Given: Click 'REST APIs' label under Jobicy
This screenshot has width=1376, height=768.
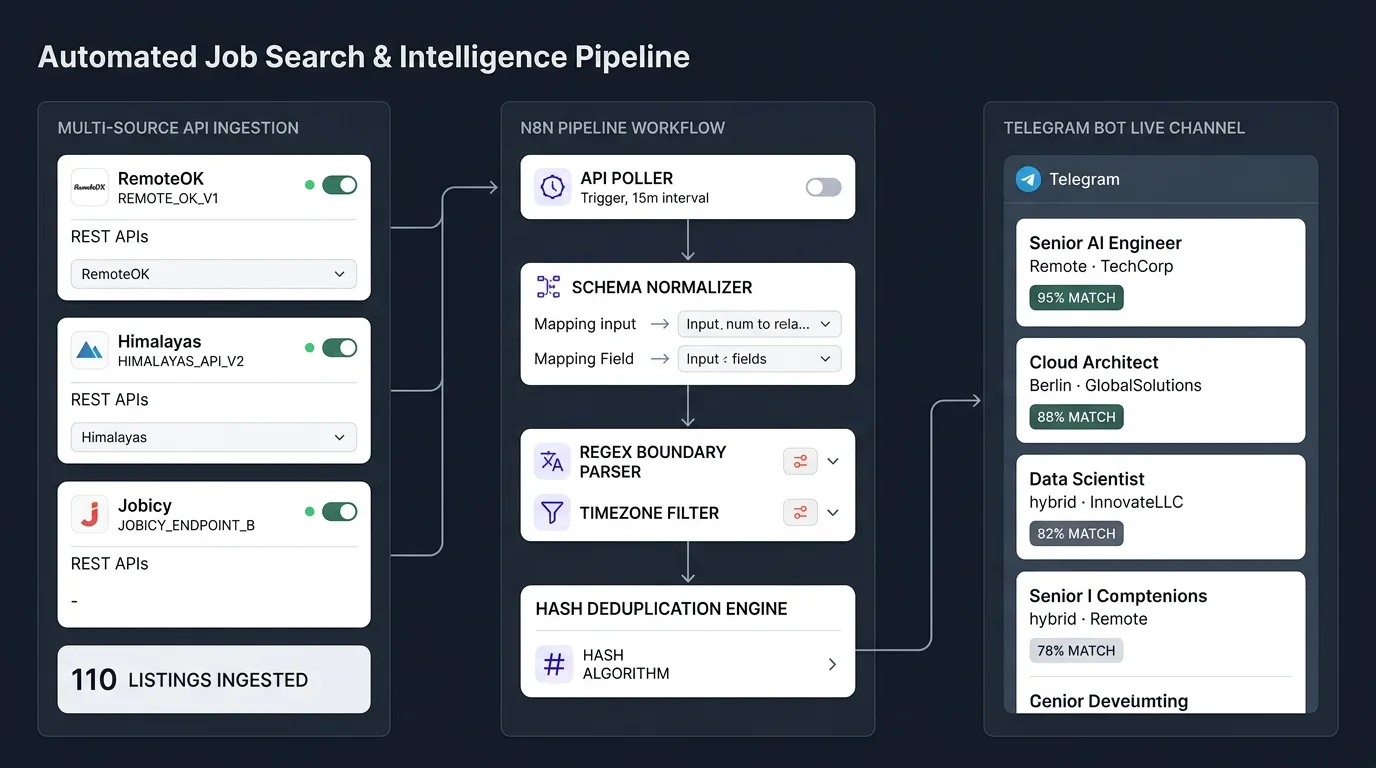Looking at the screenshot, I should [x=109, y=564].
